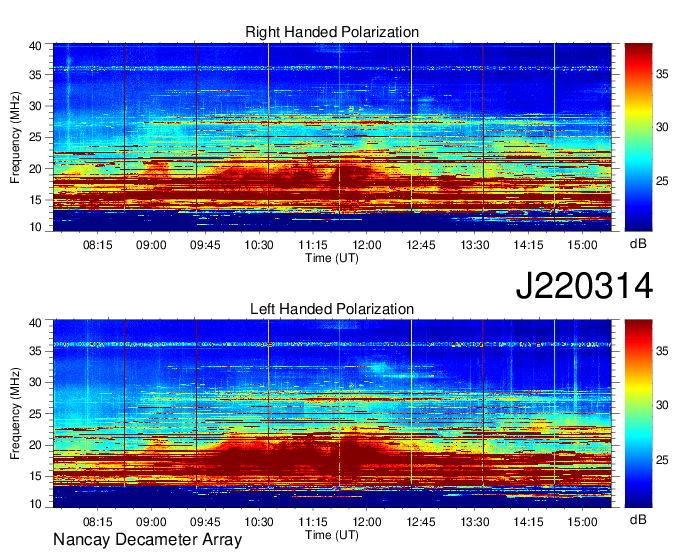
Task: Click the 25 MHz tick on Left Handed plot
Action: [35, 414]
